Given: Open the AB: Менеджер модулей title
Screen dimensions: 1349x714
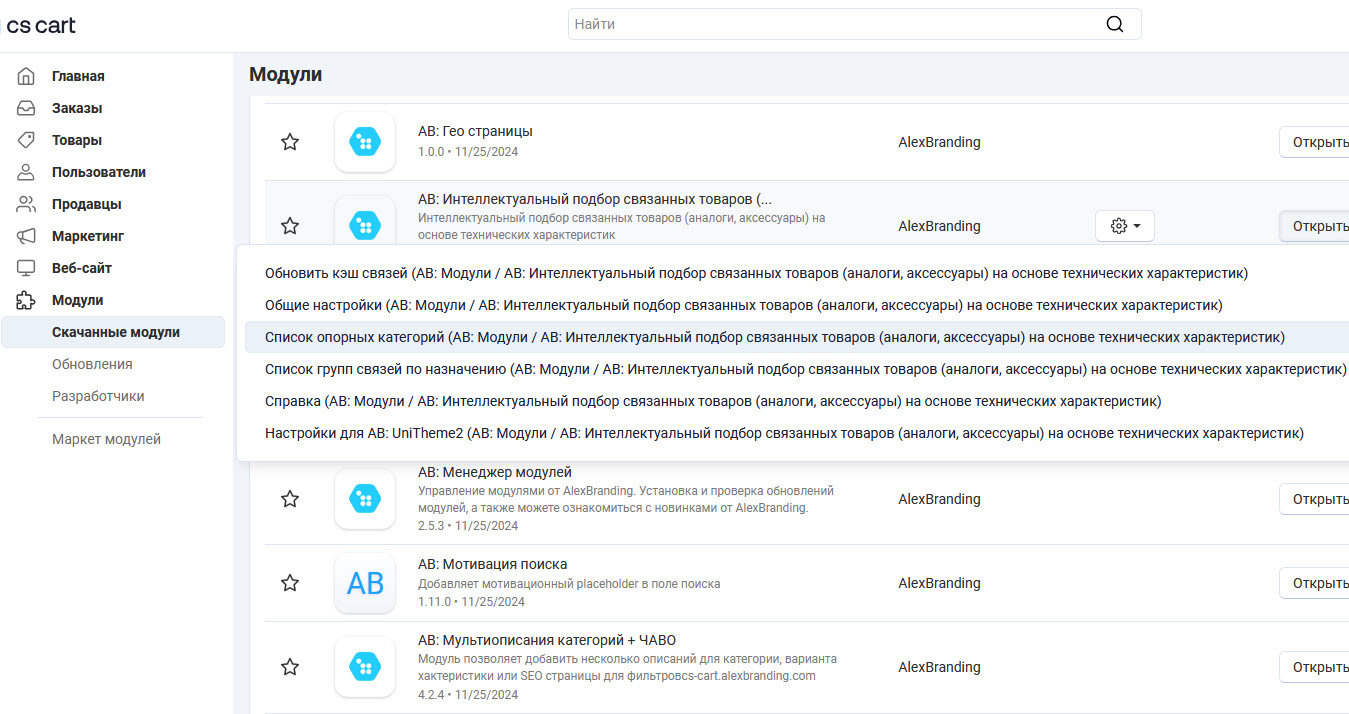Looking at the screenshot, I should tap(495, 472).
